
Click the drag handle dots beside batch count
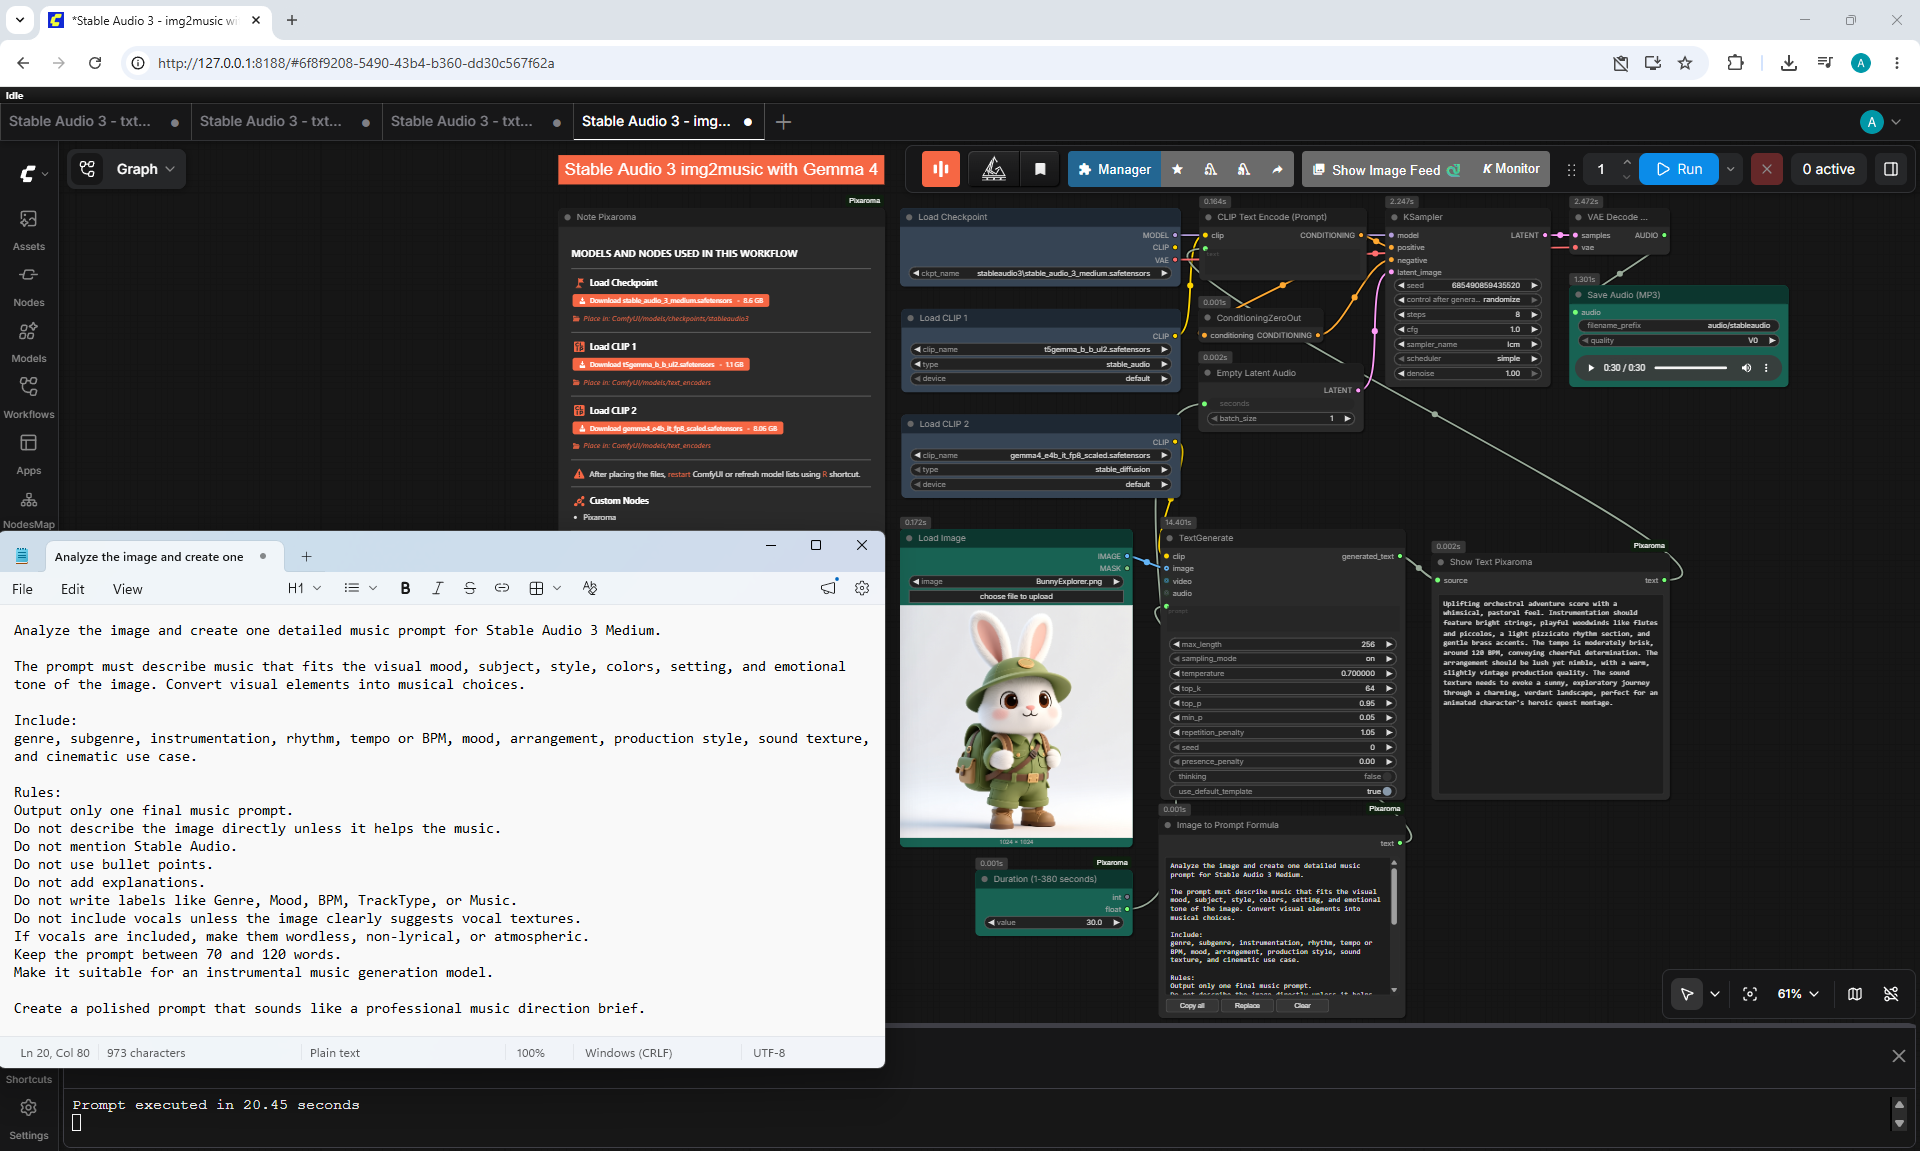coord(1571,169)
